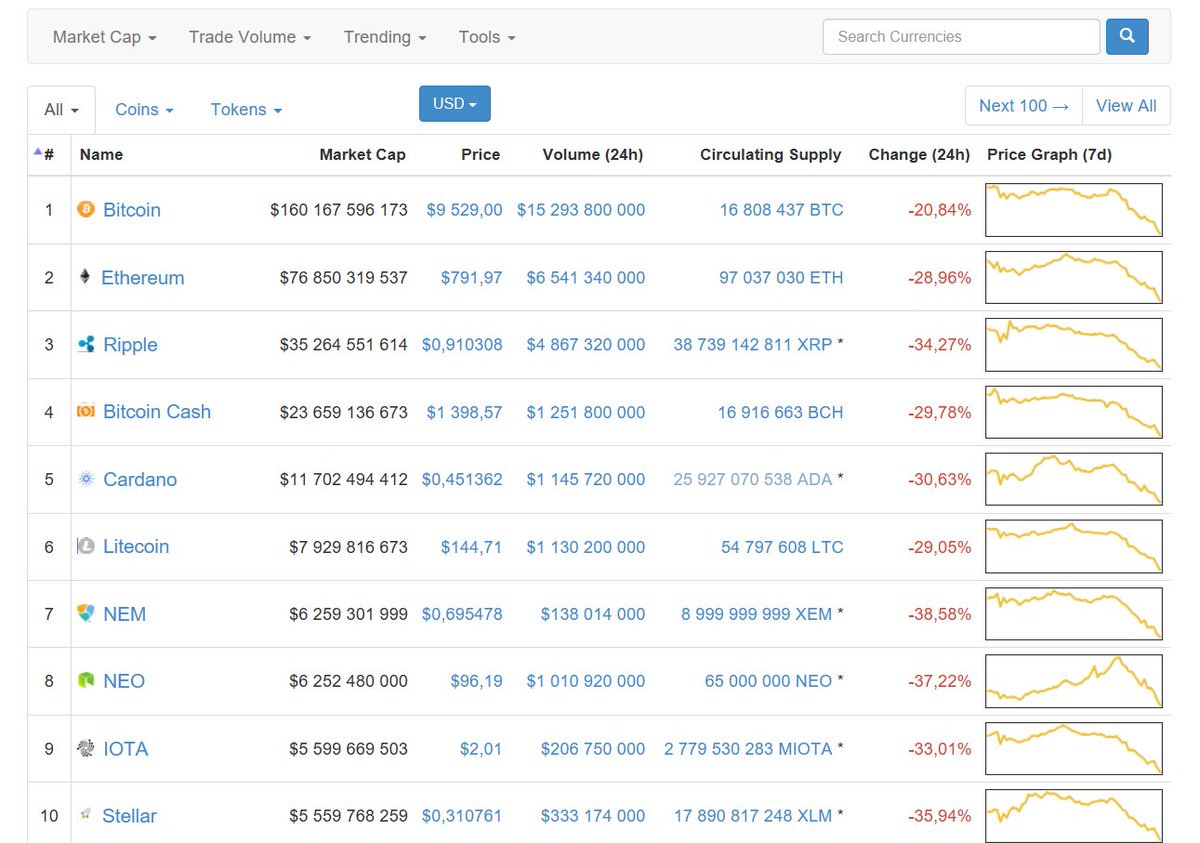1200x843 pixels.
Task: Open the Ethereum name link
Action: (x=143, y=278)
